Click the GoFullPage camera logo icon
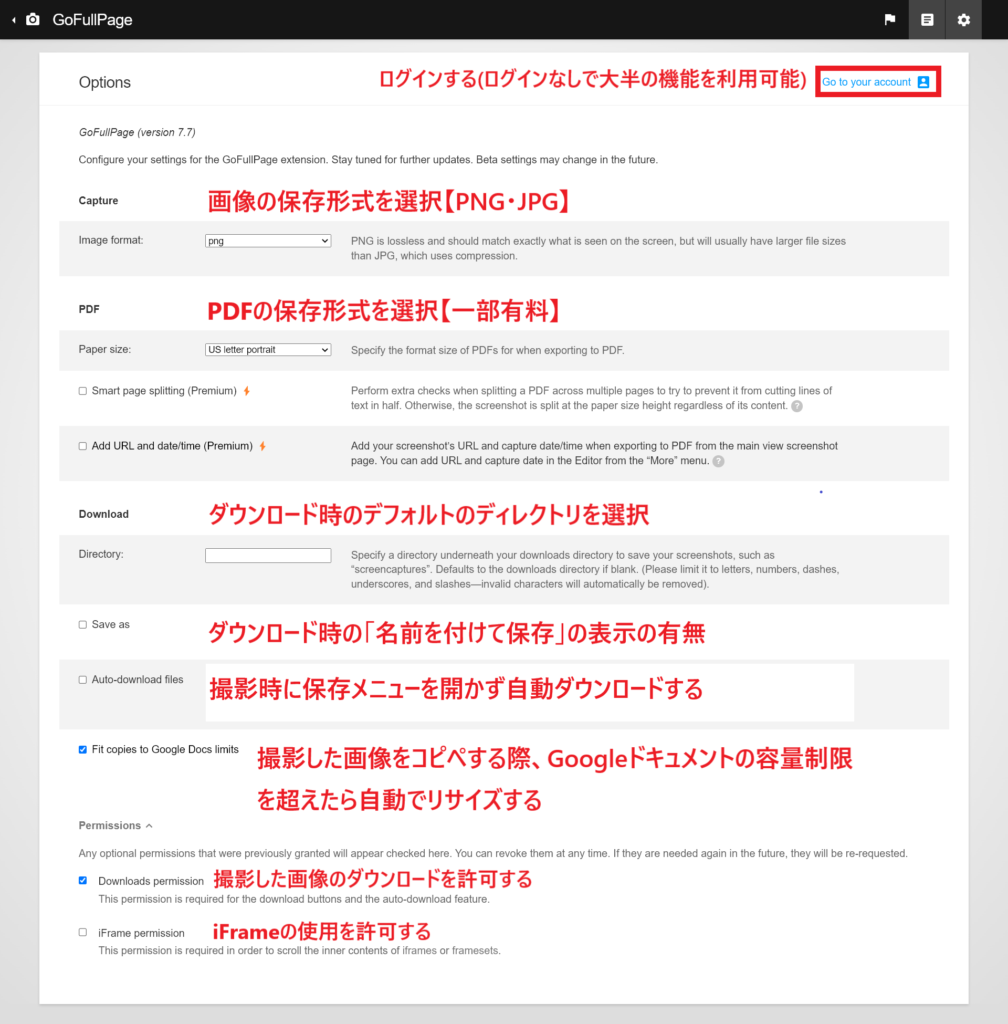 (33, 20)
